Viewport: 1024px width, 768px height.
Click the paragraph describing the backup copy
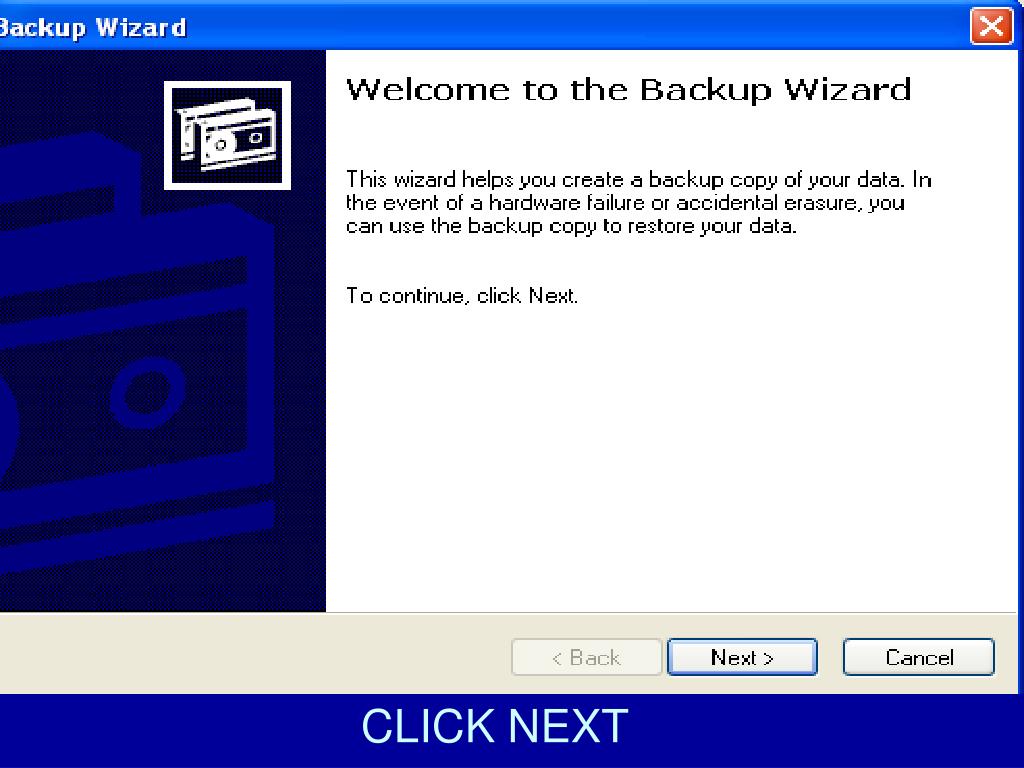[x=639, y=202]
